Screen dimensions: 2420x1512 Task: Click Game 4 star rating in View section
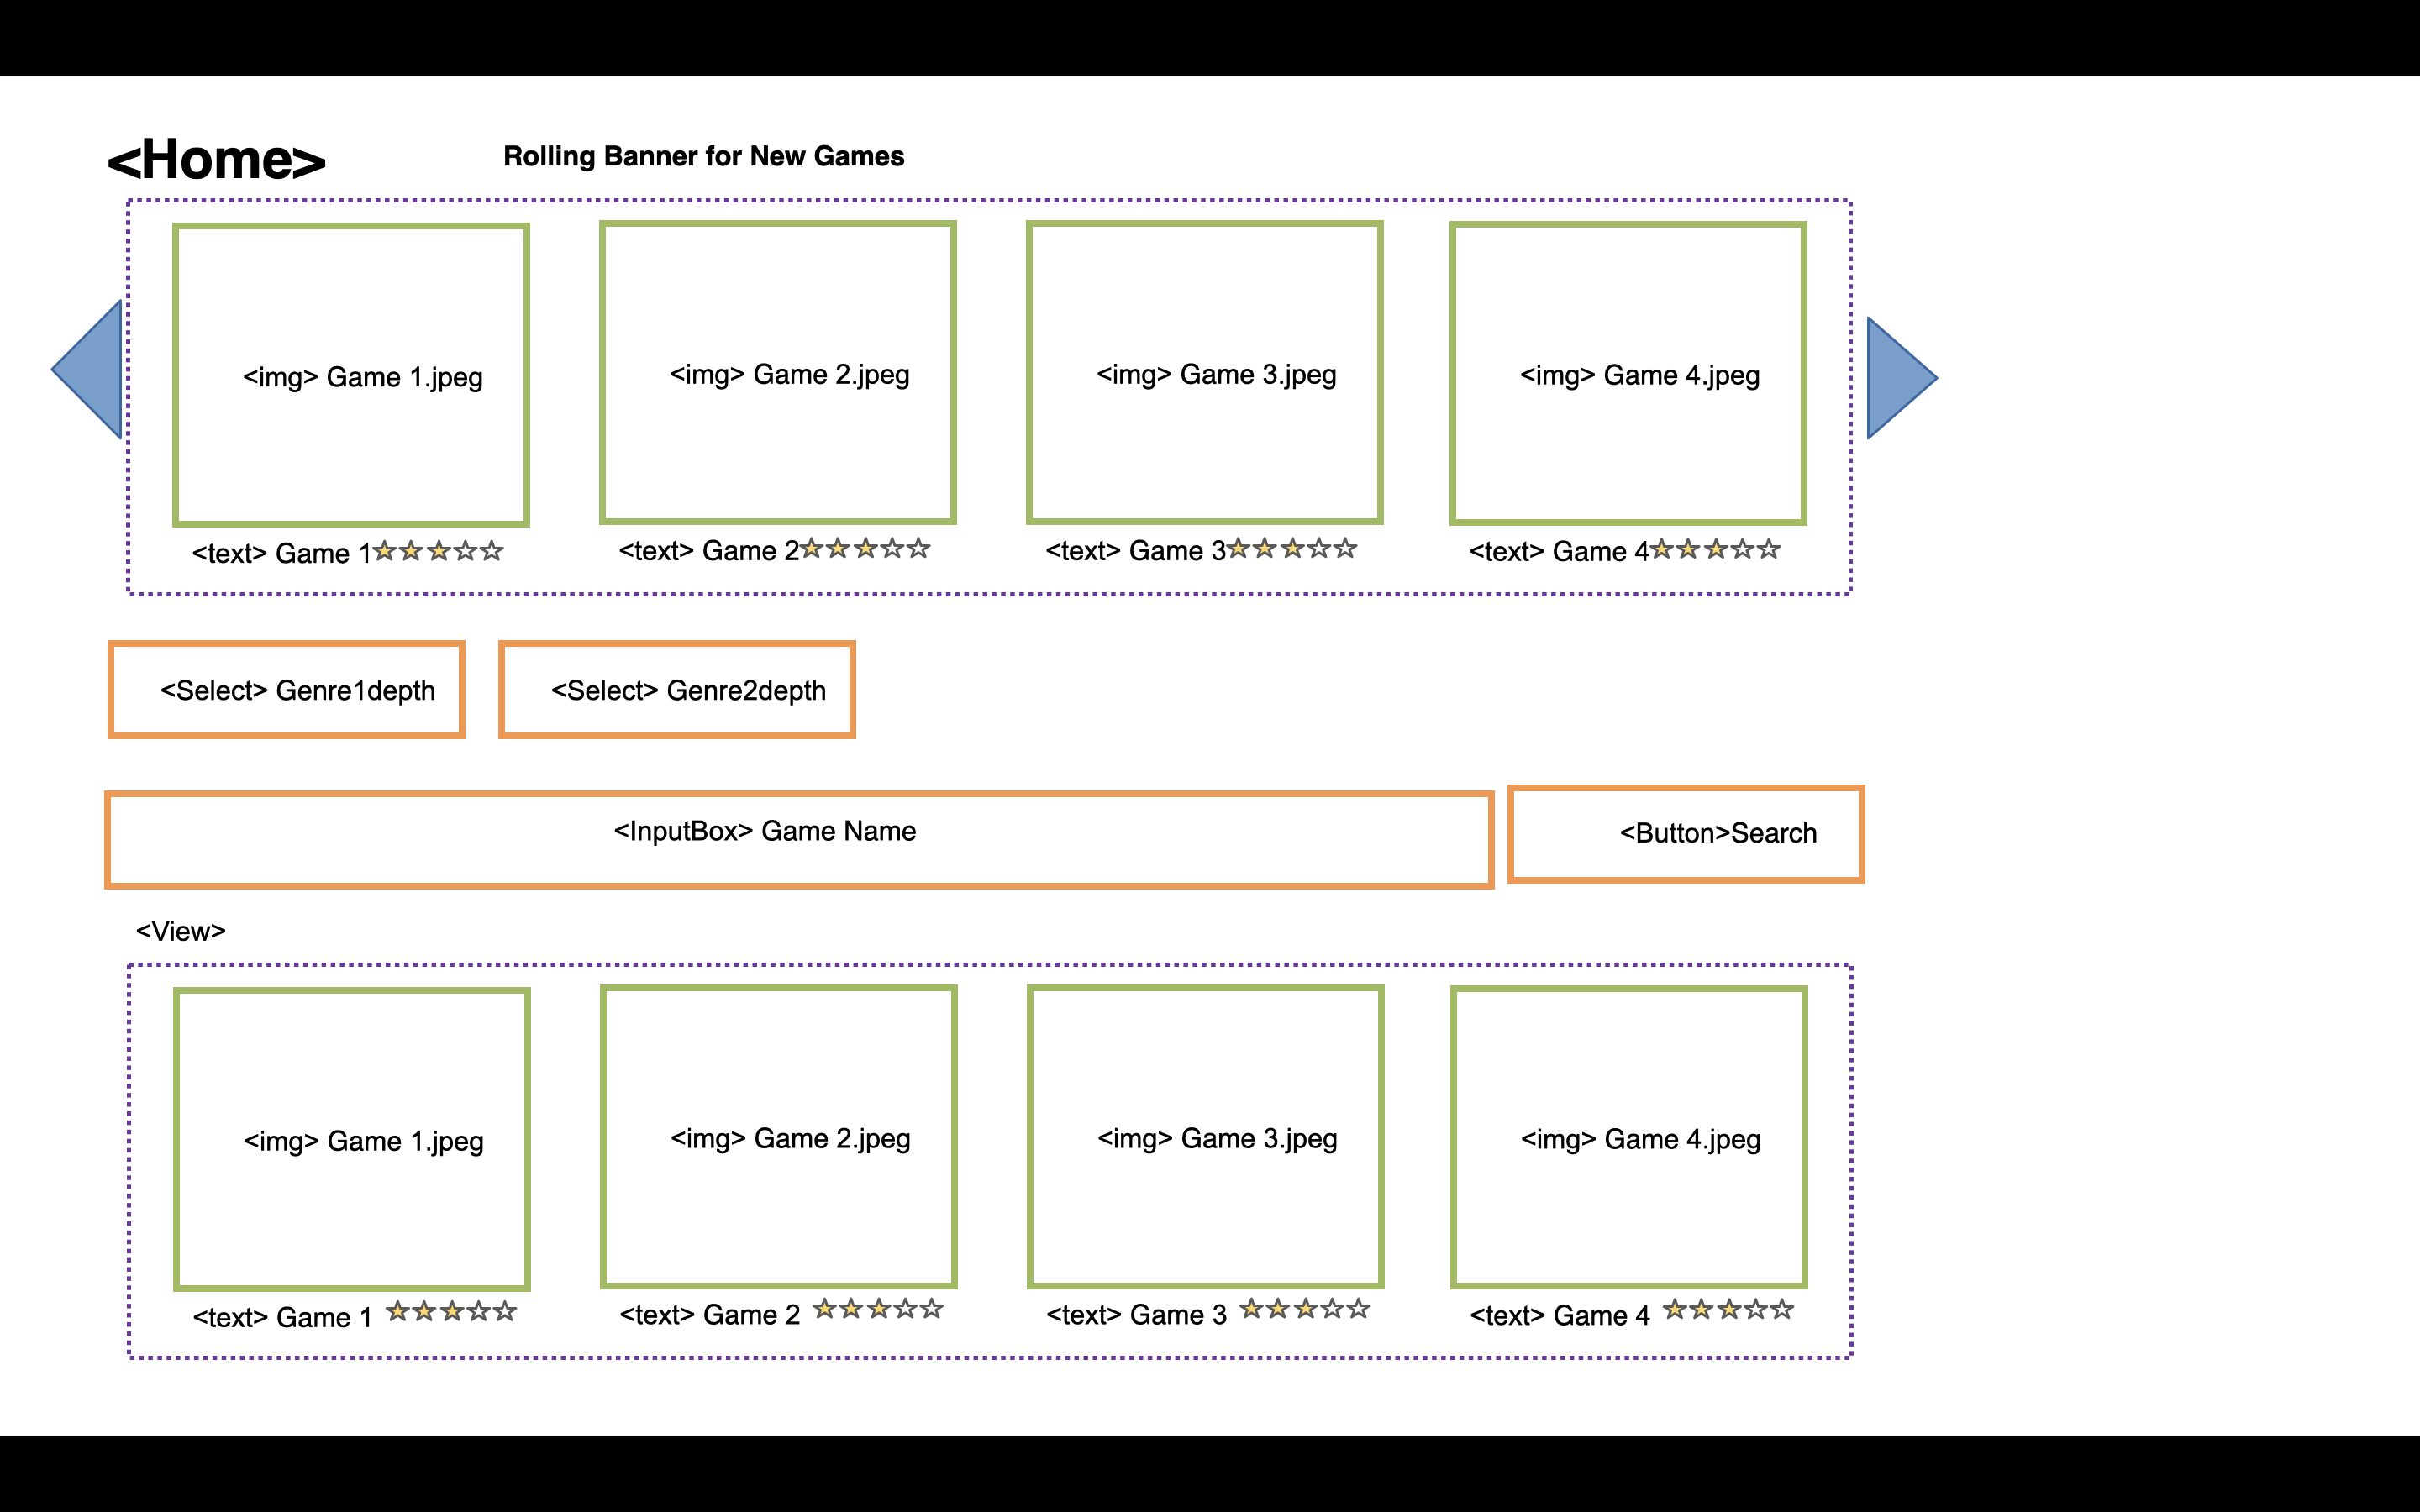click(x=1728, y=1309)
